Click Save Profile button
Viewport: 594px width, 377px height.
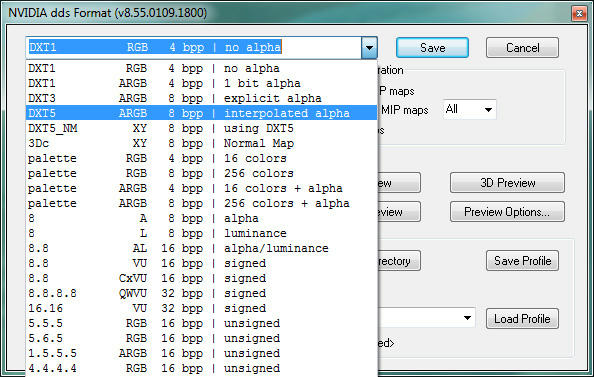[522, 261]
